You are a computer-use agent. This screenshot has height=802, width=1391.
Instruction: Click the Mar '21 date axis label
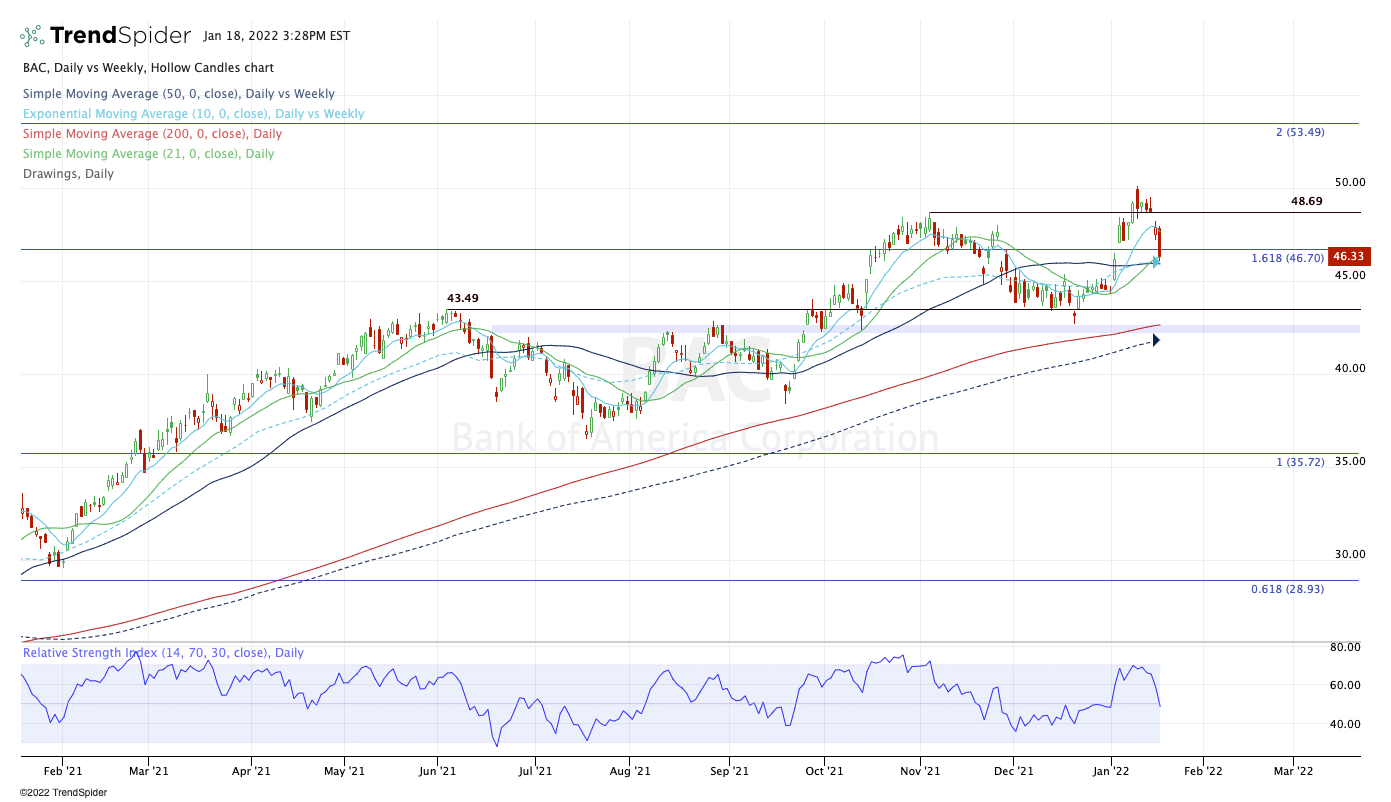point(147,771)
